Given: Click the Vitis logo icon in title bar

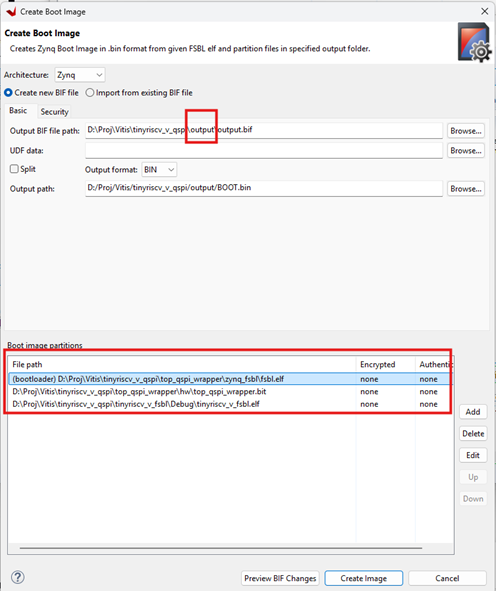Looking at the screenshot, I should point(11,12).
